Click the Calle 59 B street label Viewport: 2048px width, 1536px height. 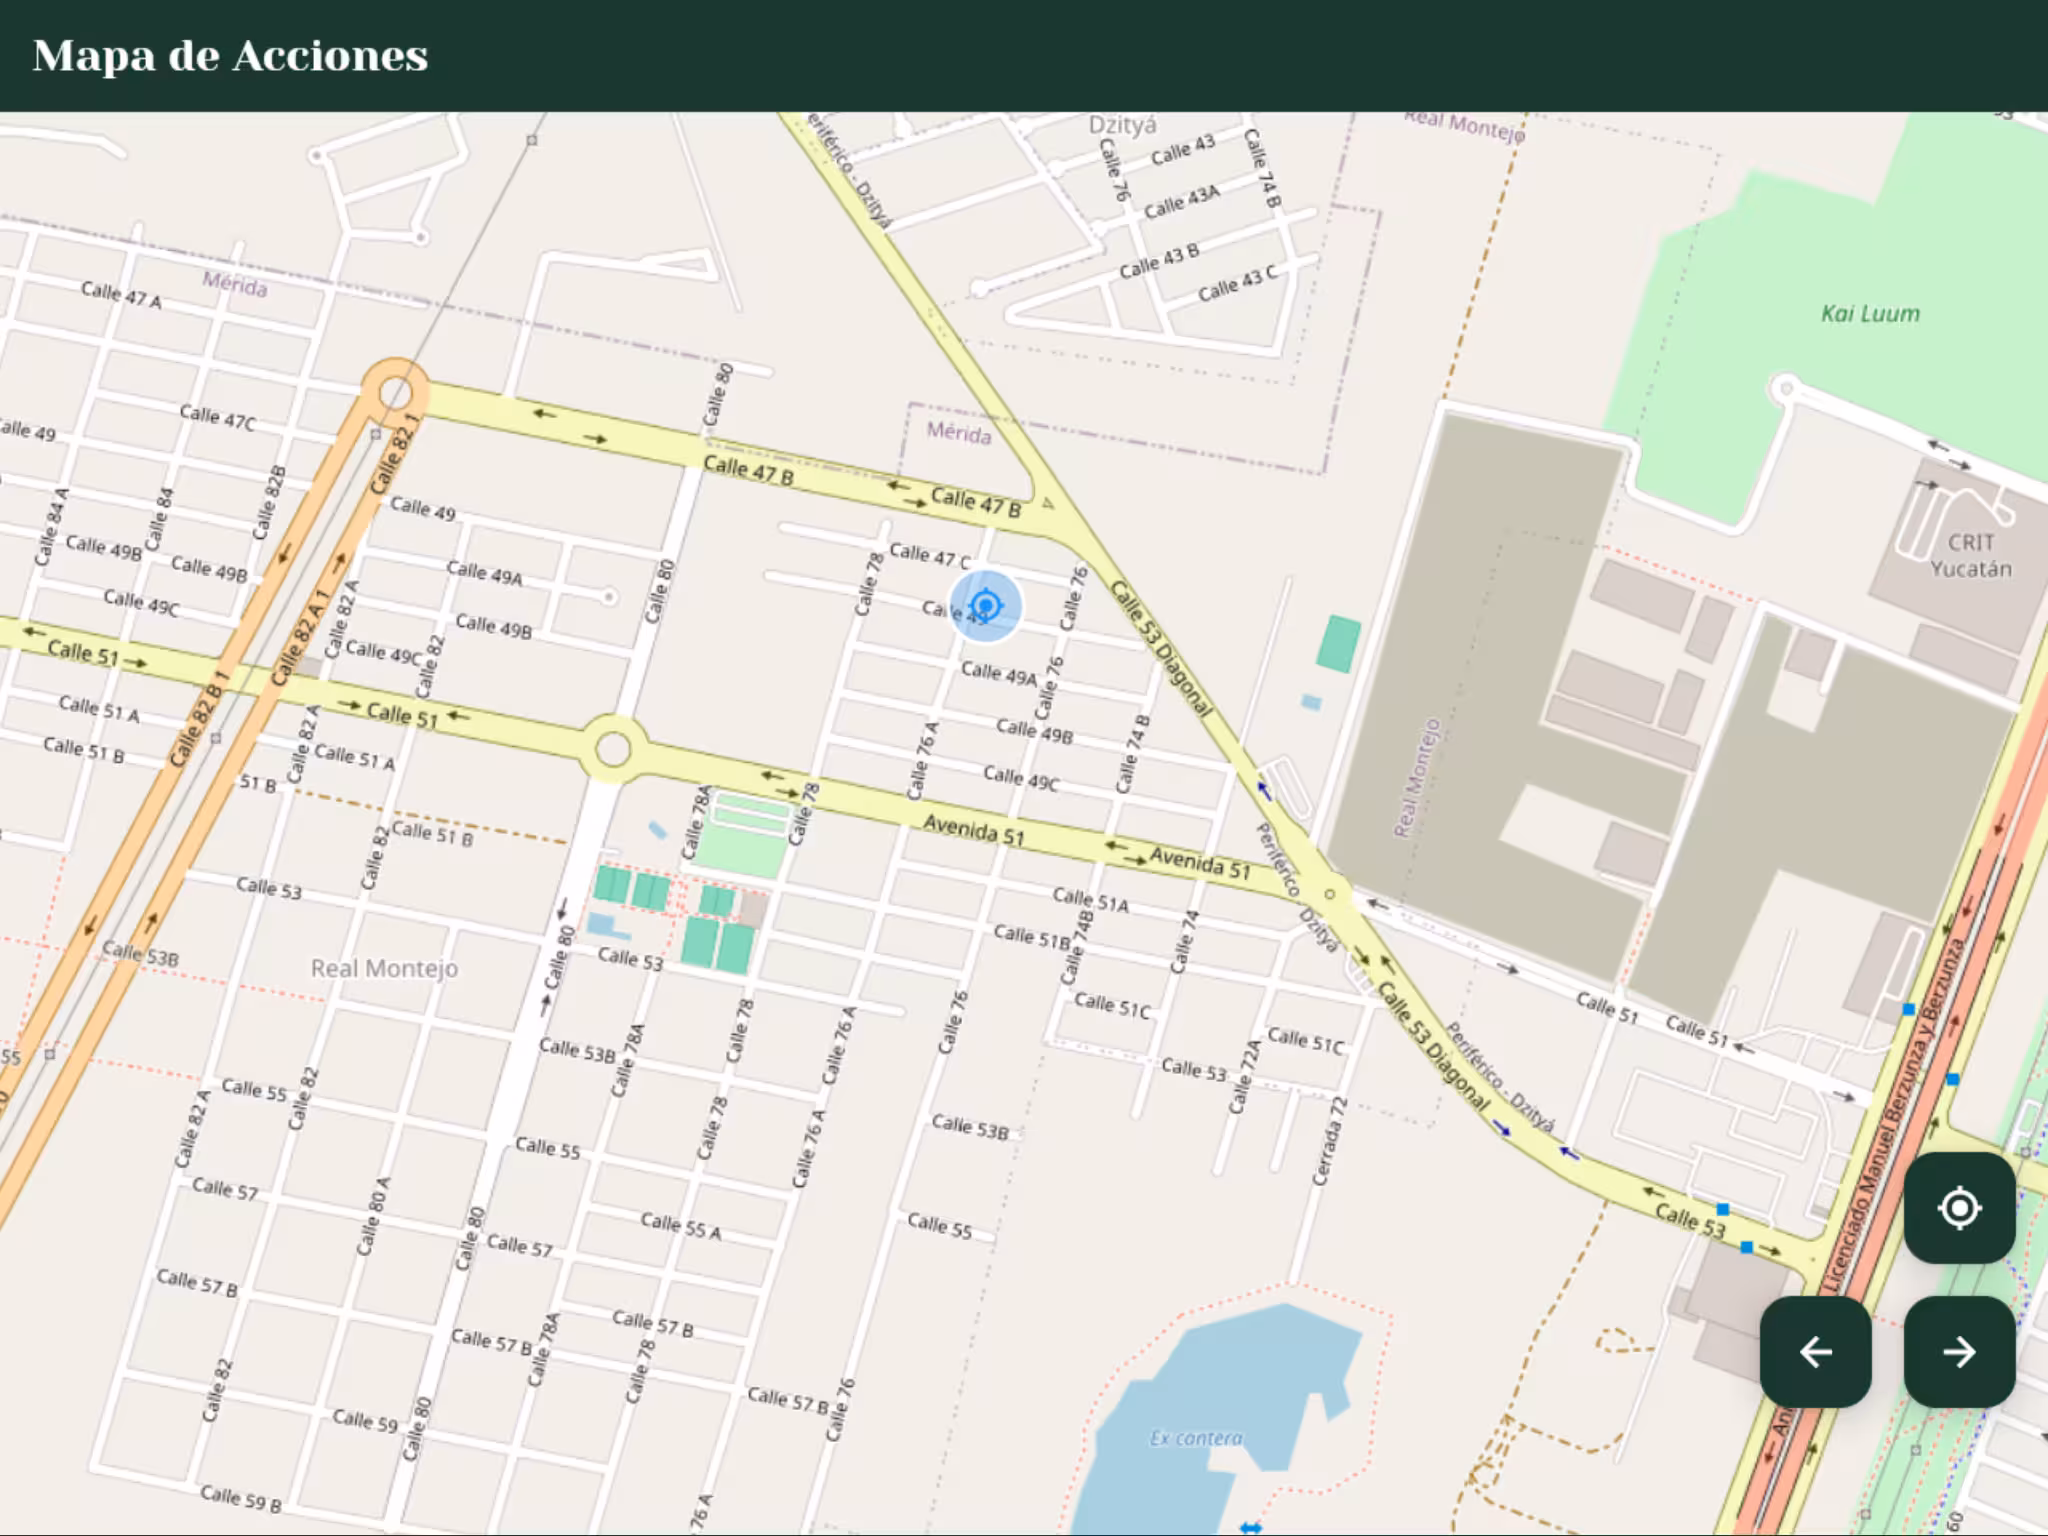[x=240, y=1498]
